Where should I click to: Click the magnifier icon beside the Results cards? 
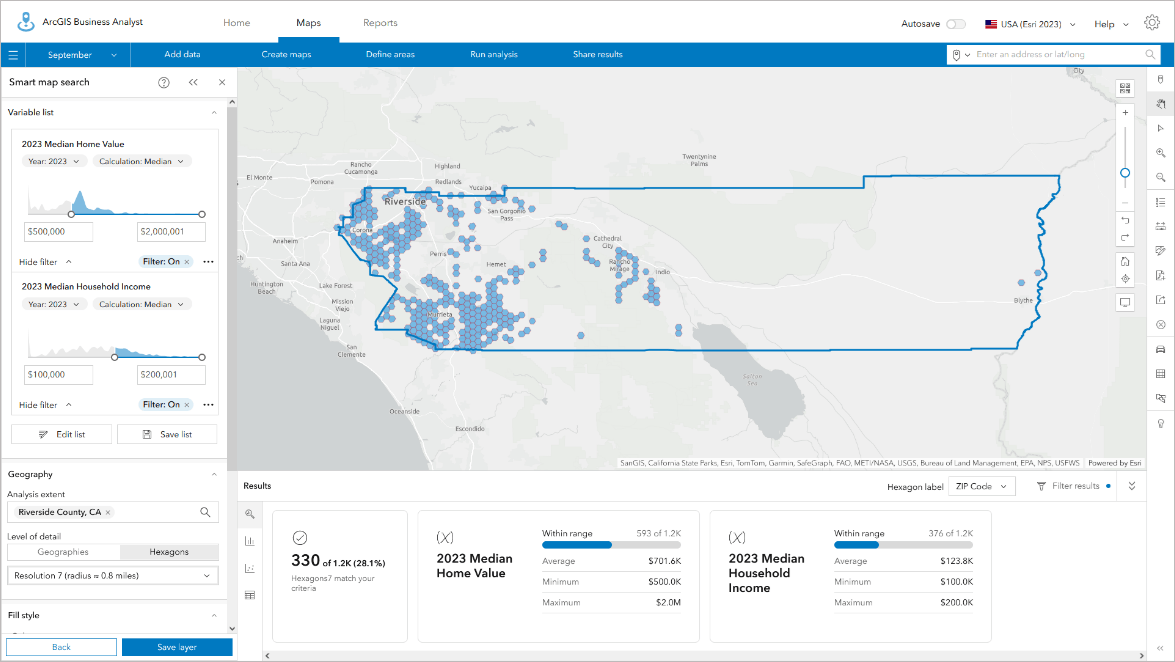(x=249, y=515)
